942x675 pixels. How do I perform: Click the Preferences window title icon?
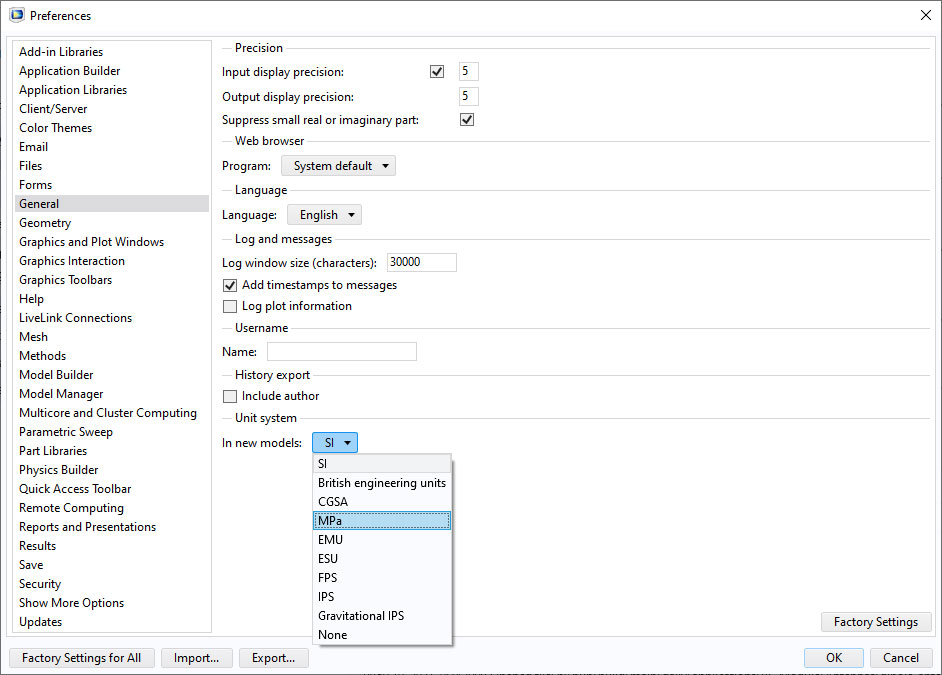[16, 15]
